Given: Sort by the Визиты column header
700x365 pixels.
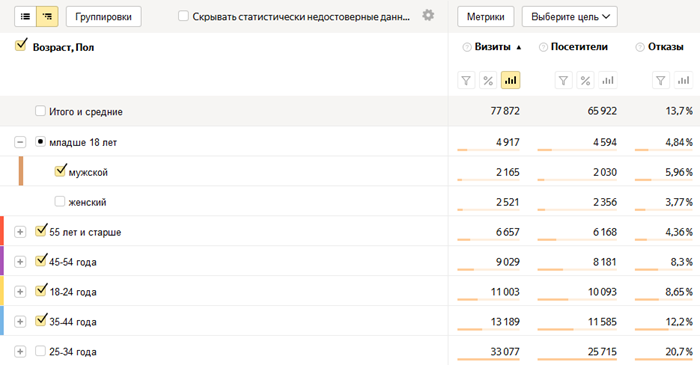Looking at the screenshot, I should click(492, 47).
